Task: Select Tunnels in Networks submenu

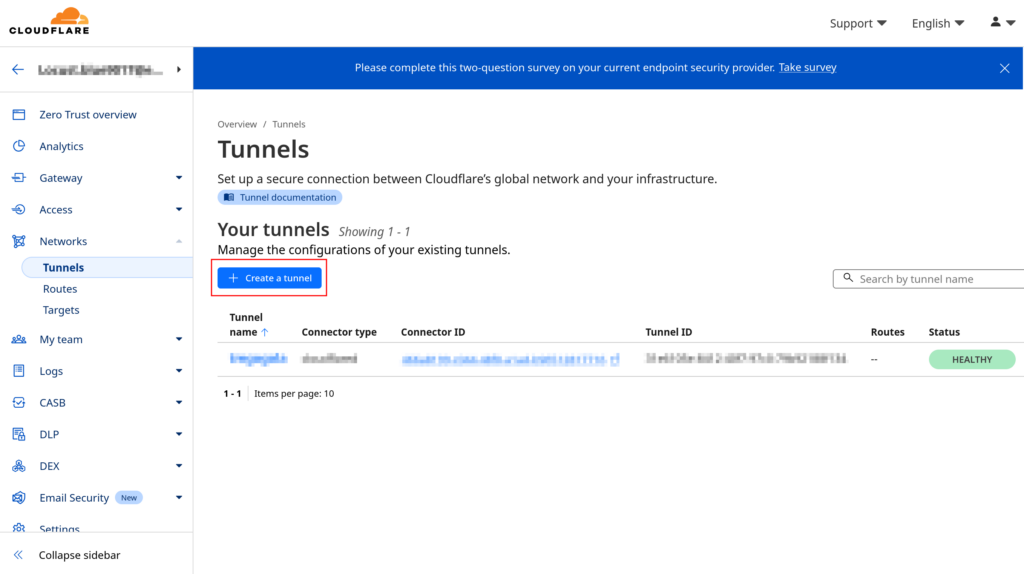Action: pyautogui.click(x=63, y=267)
